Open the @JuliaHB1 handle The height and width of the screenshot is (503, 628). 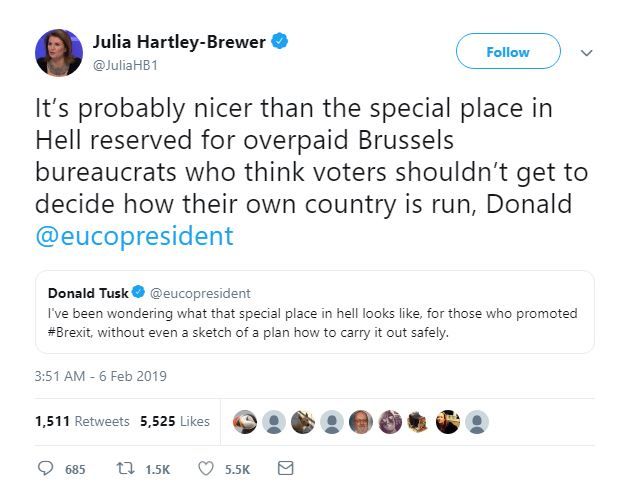[x=125, y=65]
